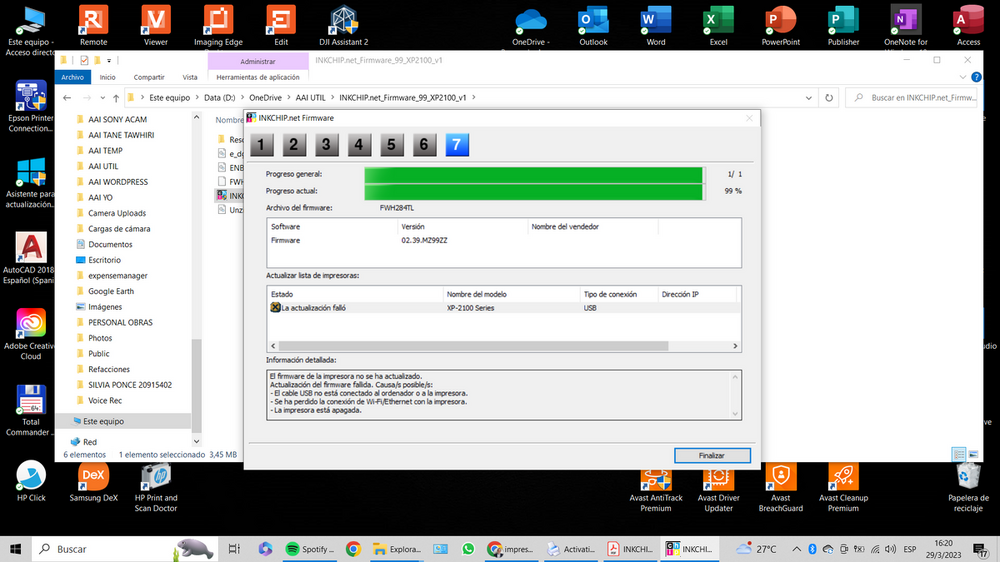The image size is (1000, 562).
Task: Select the XP-2100 Series printer row
Action: [500, 308]
